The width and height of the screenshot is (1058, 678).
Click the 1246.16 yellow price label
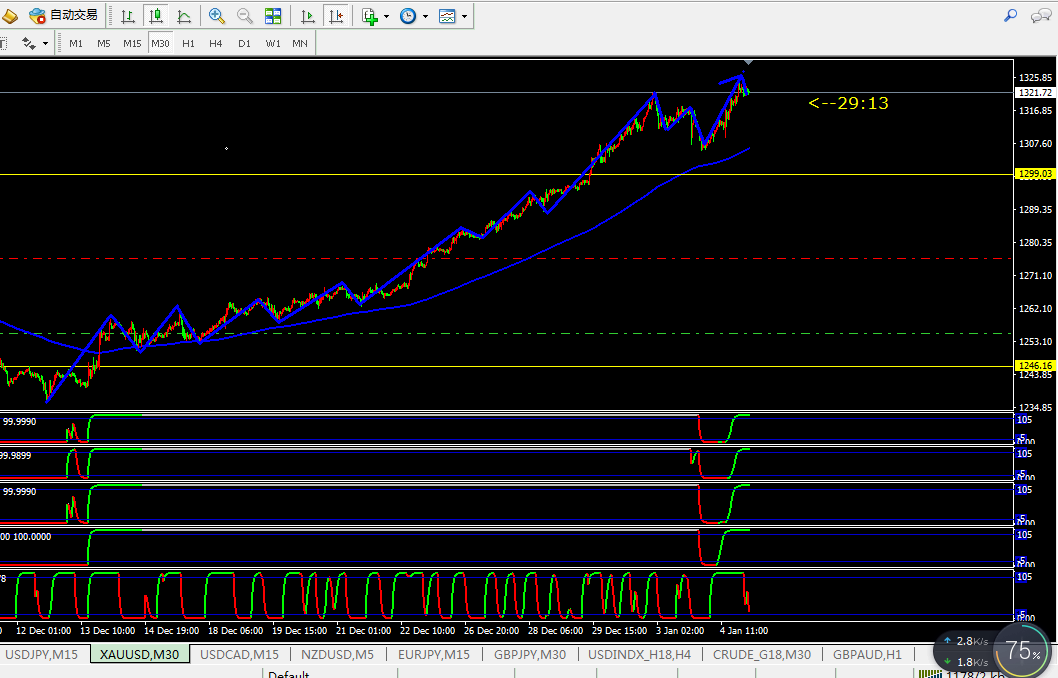[x=1035, y=366]
